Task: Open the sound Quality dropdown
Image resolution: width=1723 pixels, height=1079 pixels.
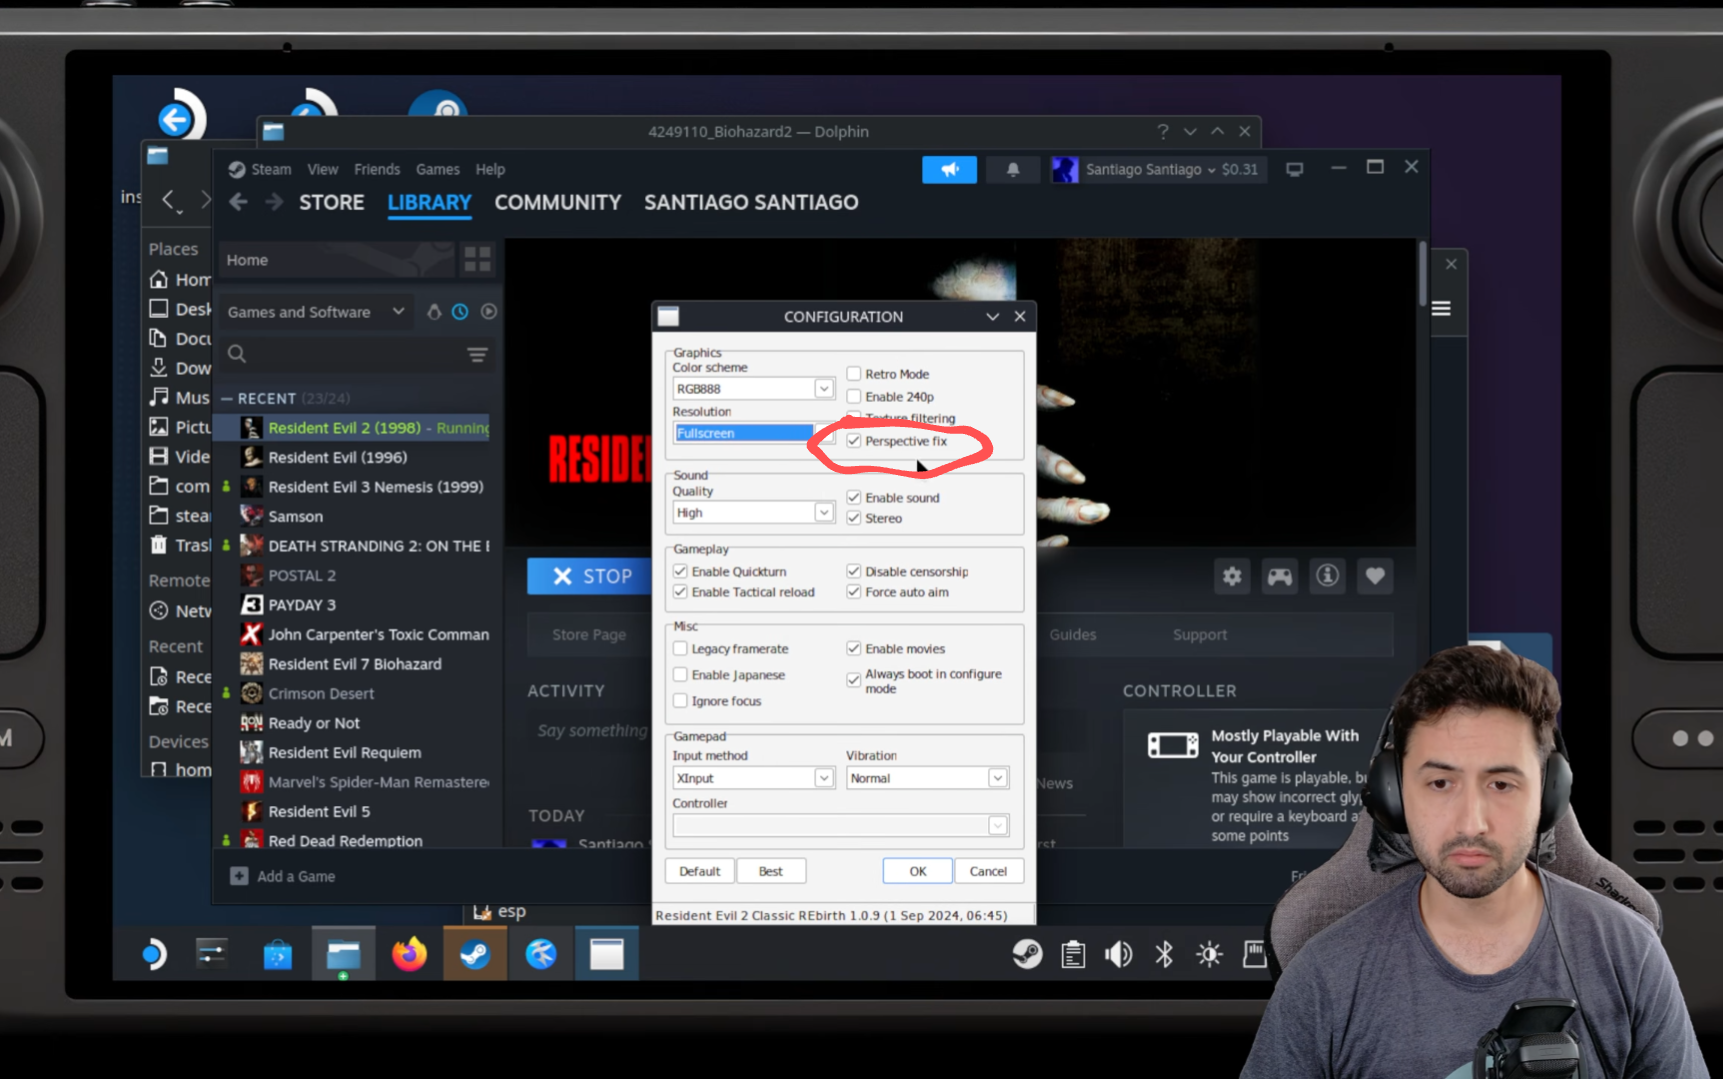Action: coord(753,513)
